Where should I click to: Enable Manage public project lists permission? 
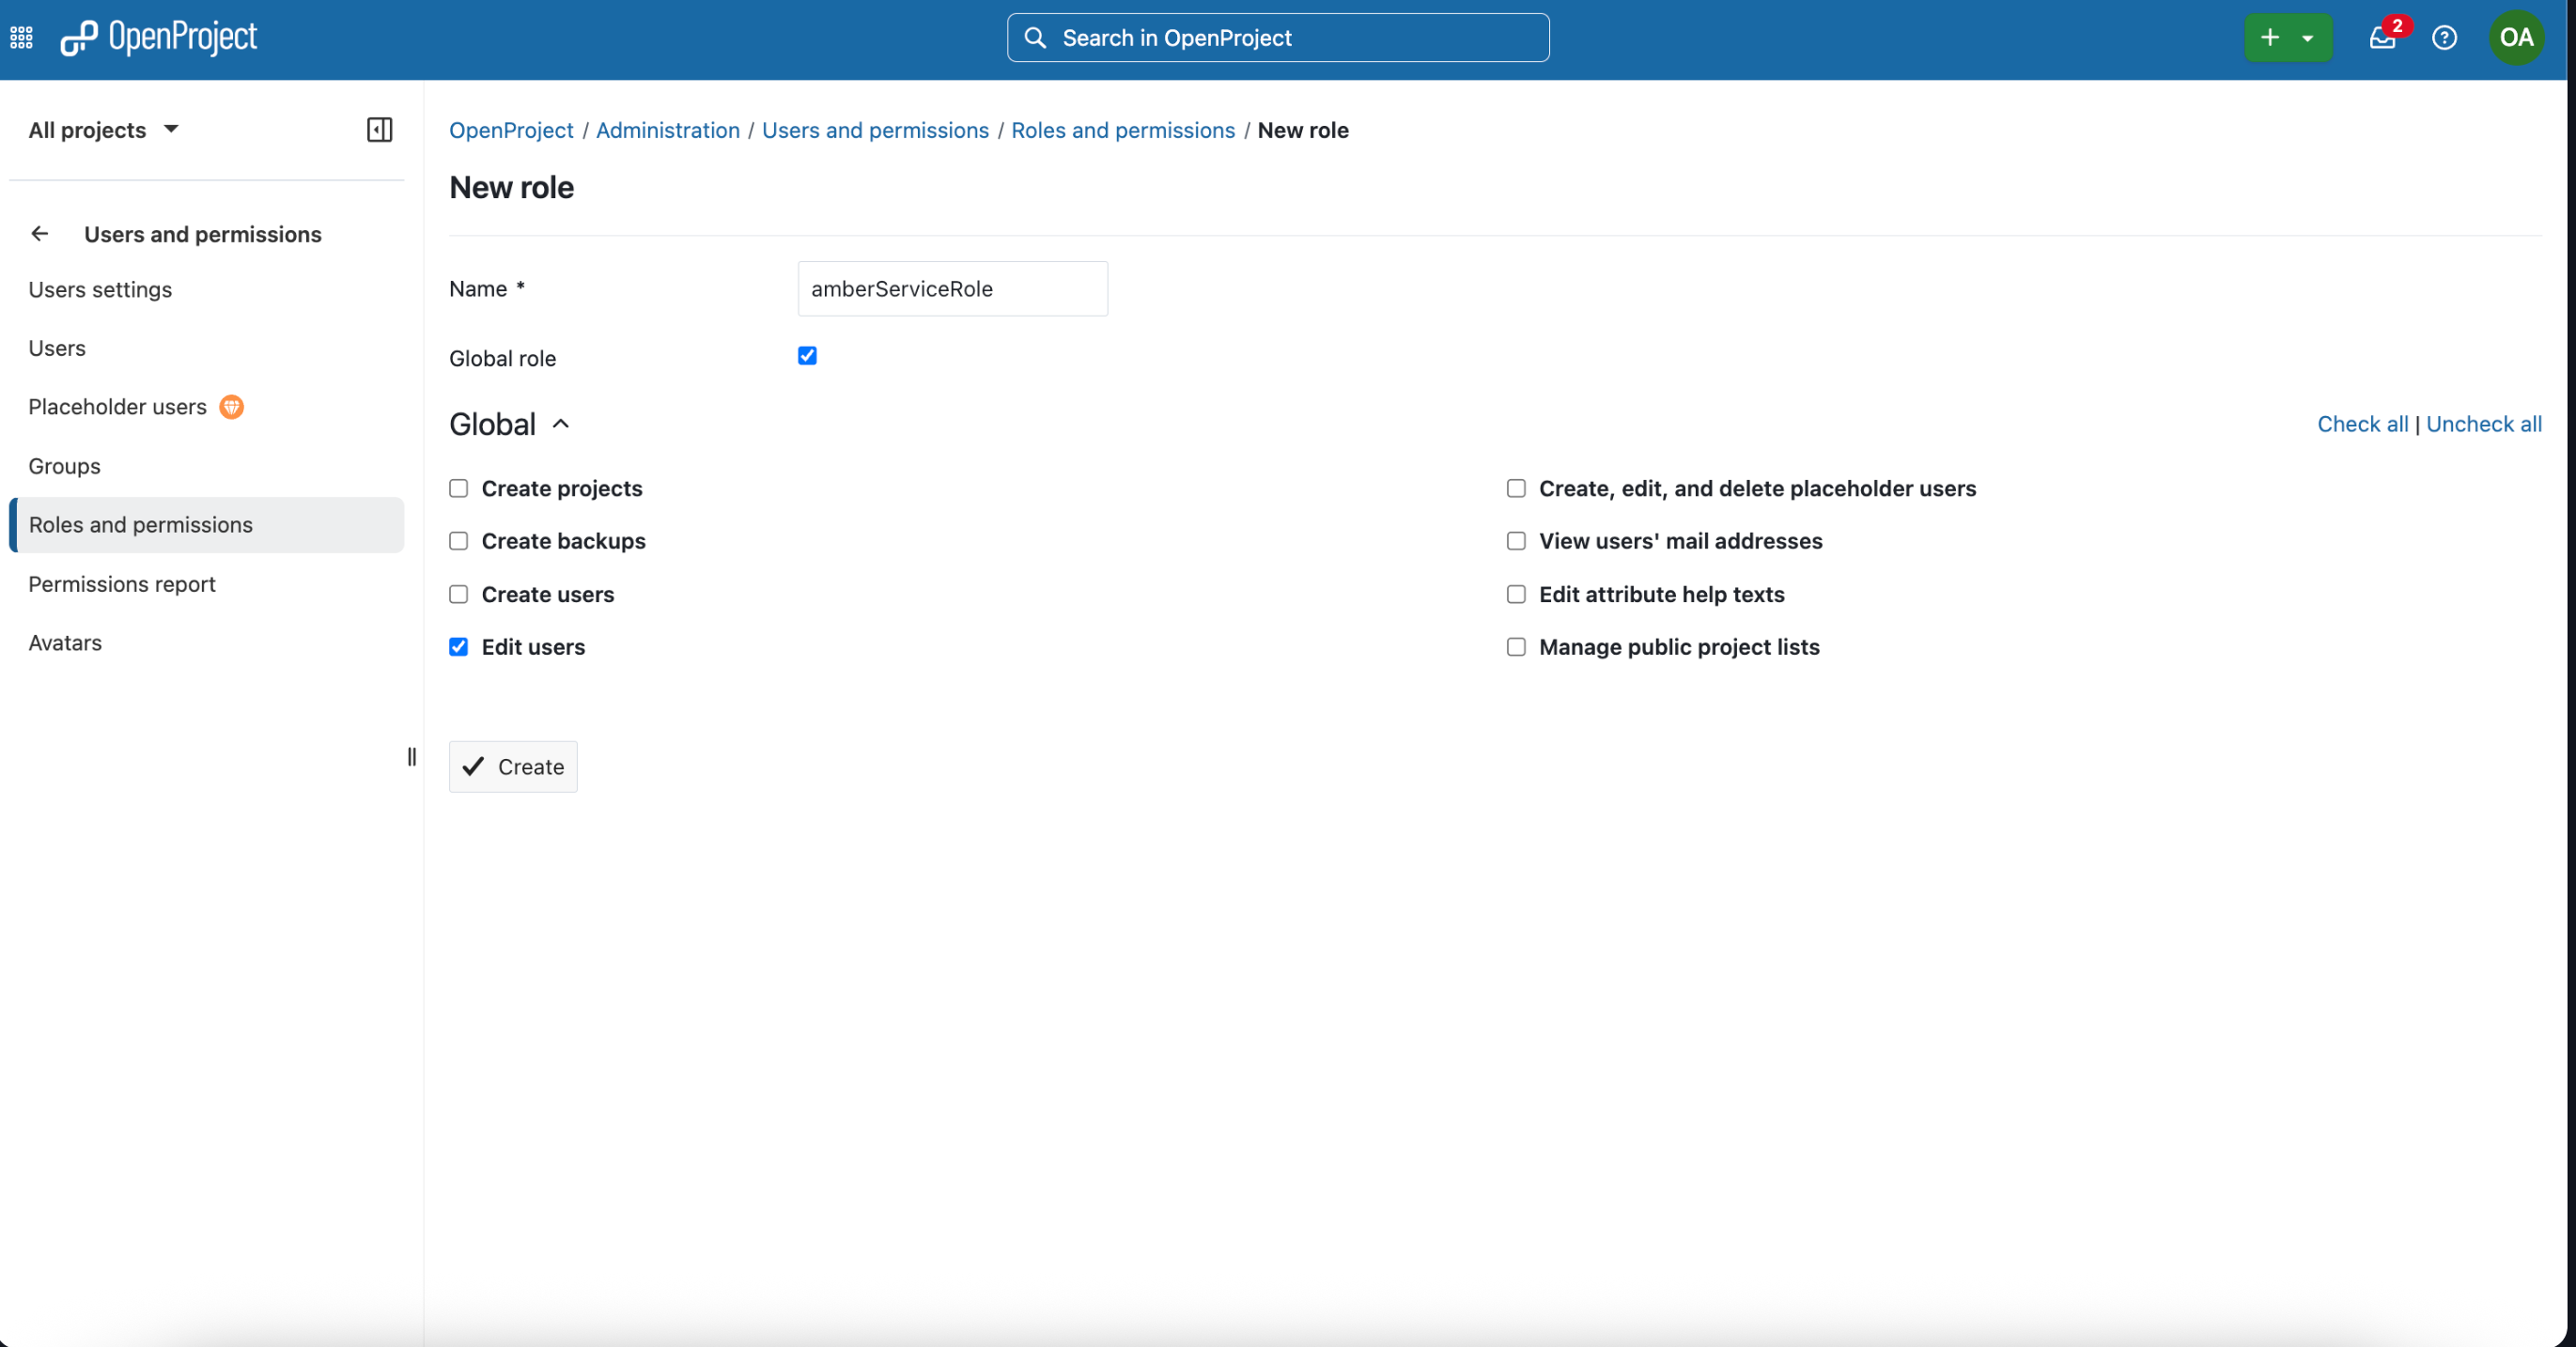pos(1516,647)
